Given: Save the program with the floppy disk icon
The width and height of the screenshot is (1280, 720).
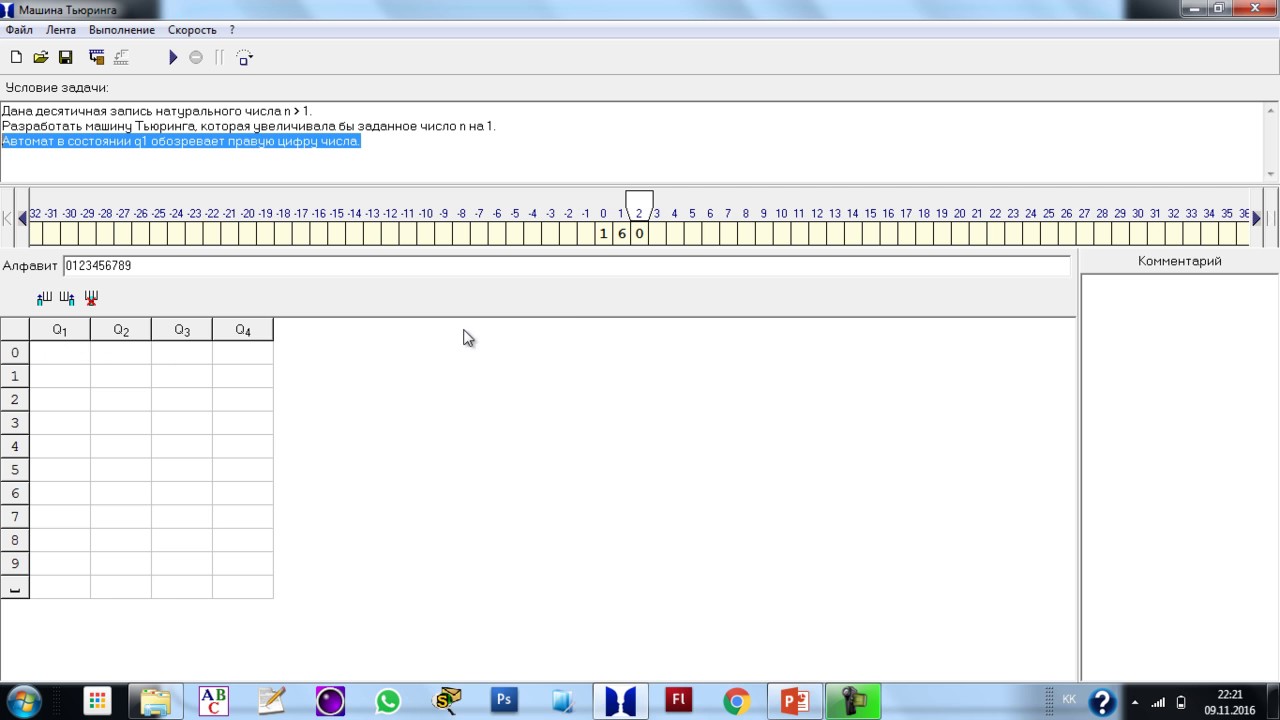Looking at the screenshot, I should (x=65, y=58).
